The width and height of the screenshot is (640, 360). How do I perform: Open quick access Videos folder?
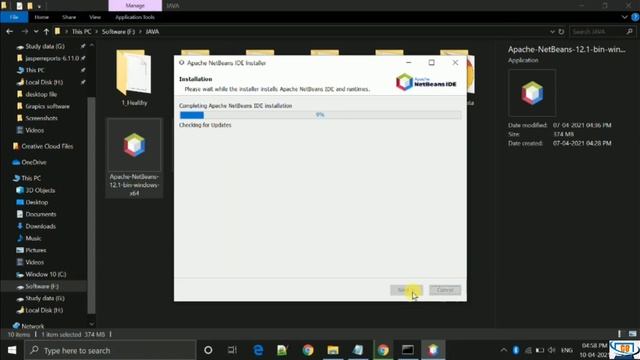34,130
